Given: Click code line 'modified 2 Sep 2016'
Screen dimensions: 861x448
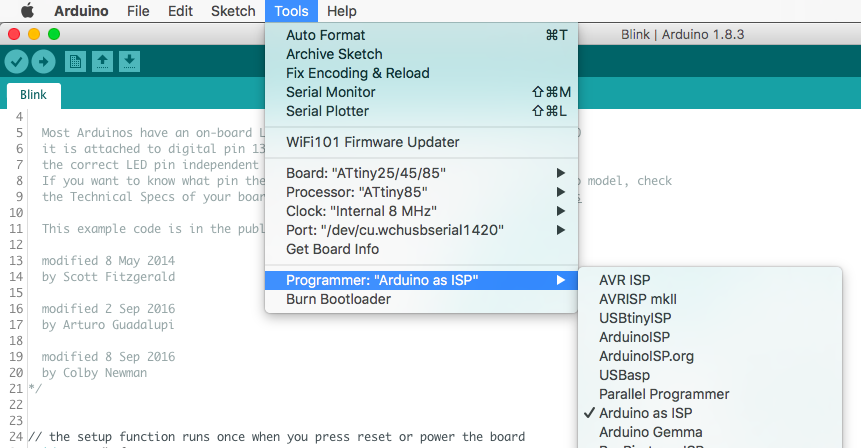Looking at the screenshot, I should pos(108,309).
